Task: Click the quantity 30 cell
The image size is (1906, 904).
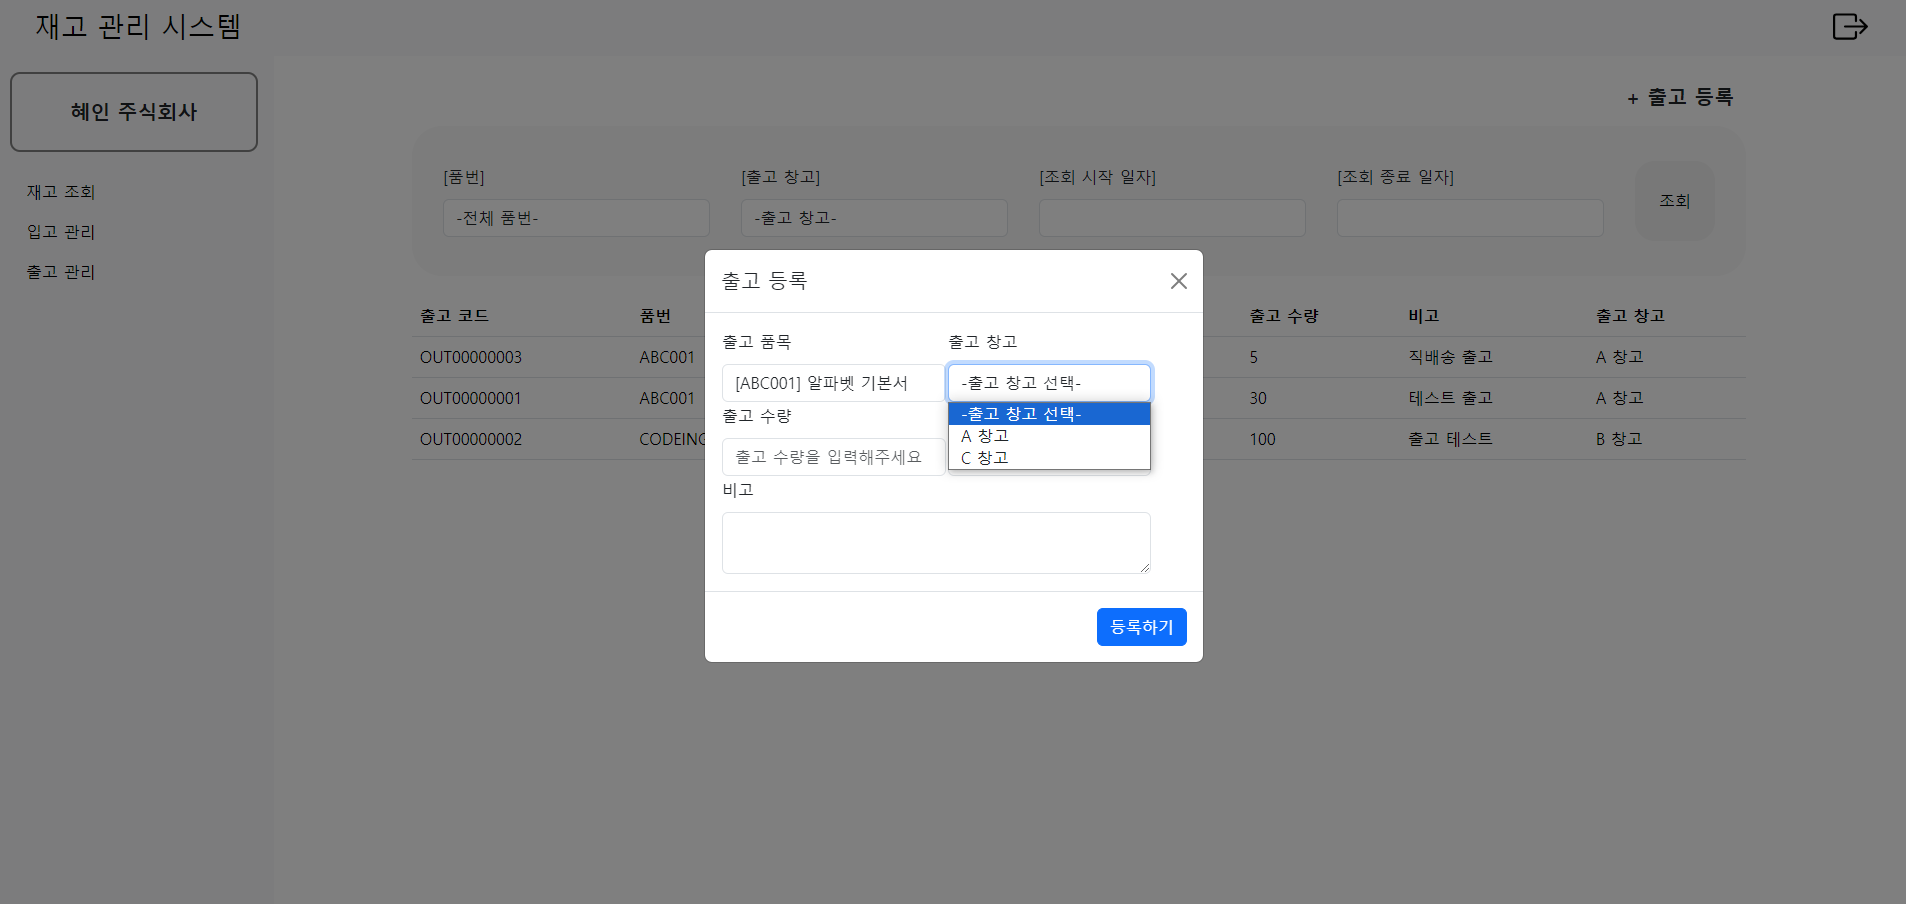Action: pos(1258,399)
